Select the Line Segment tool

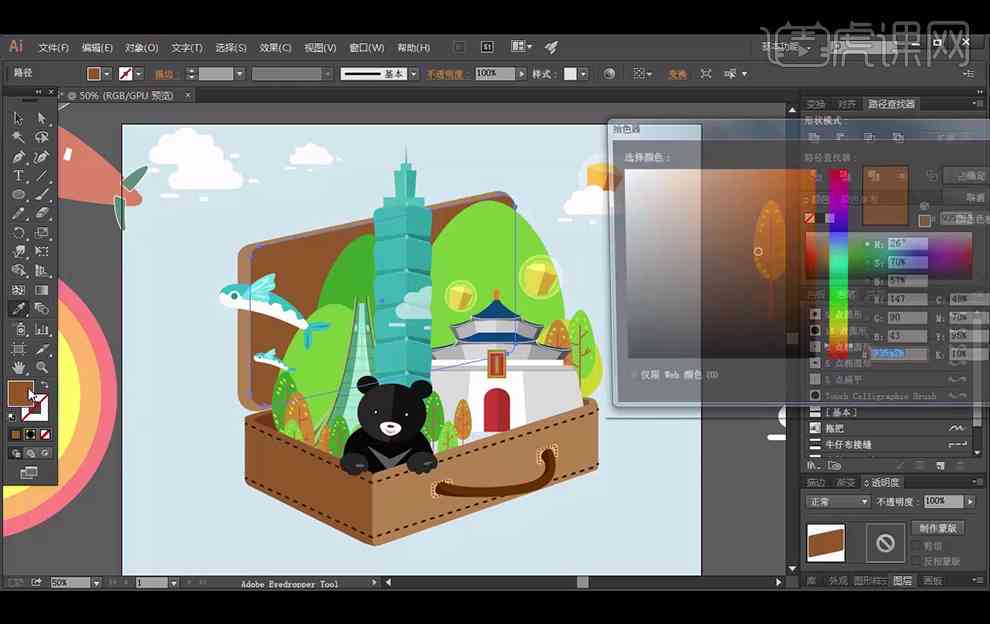click(42, 176)
